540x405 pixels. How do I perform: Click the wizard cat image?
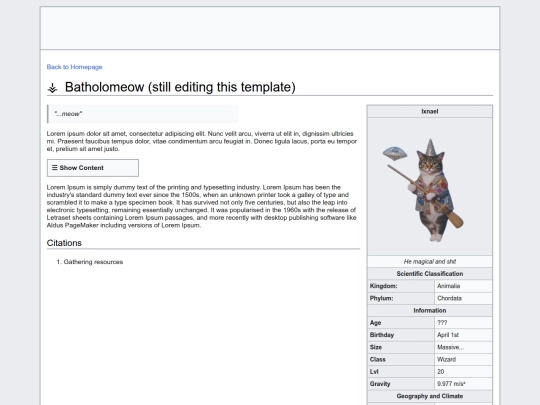423,190
